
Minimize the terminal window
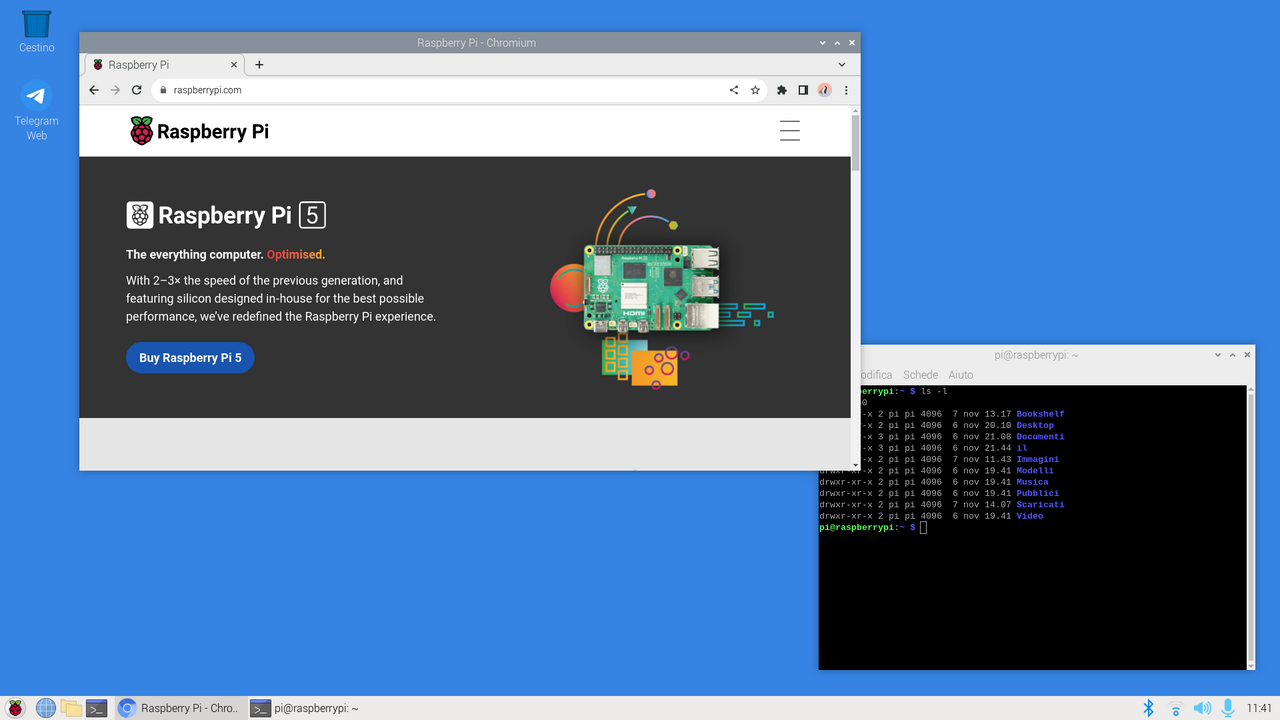(1218, 355)
